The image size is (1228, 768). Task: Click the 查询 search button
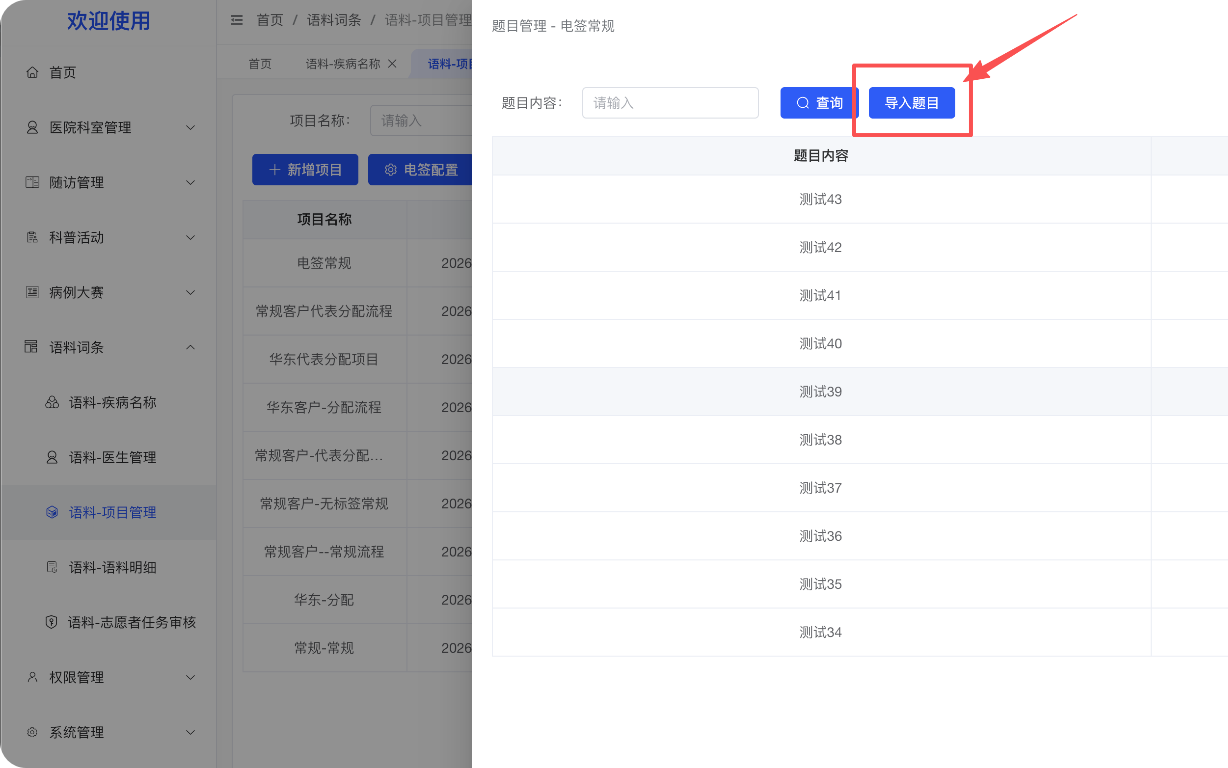pyautogui.click(x=820, y=103)
